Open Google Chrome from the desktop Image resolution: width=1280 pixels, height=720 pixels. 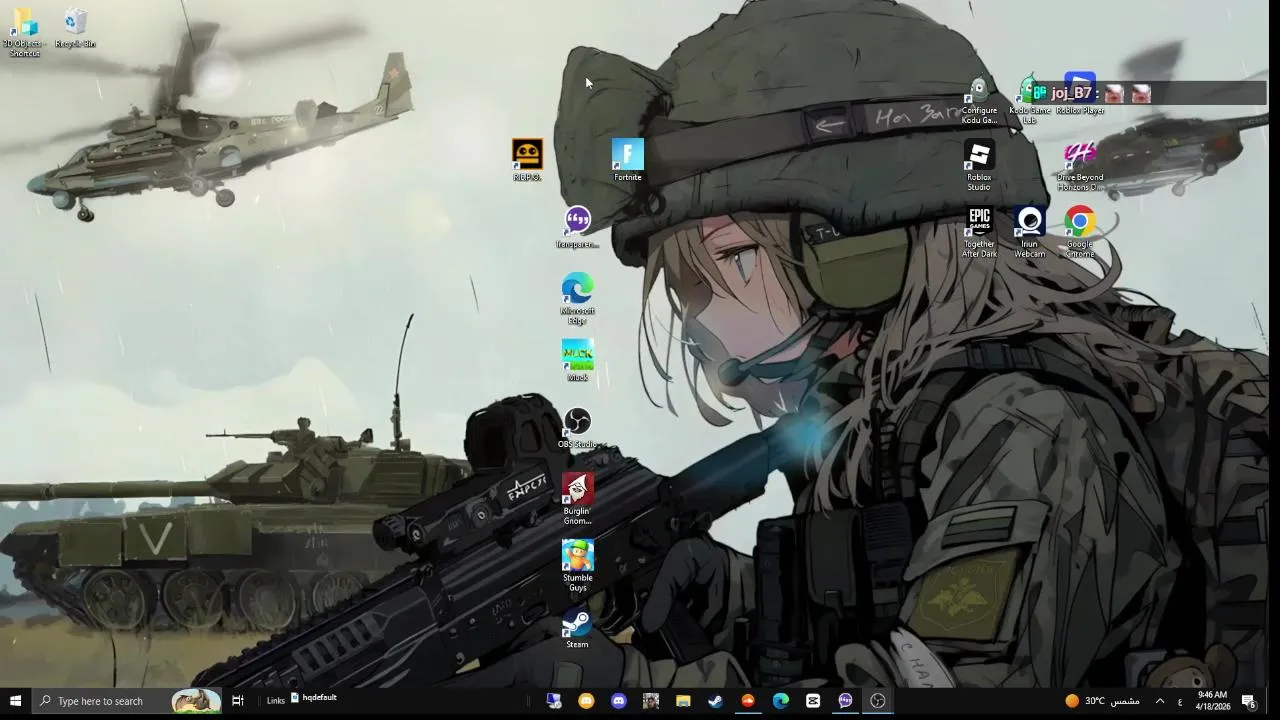[1080, 233]
